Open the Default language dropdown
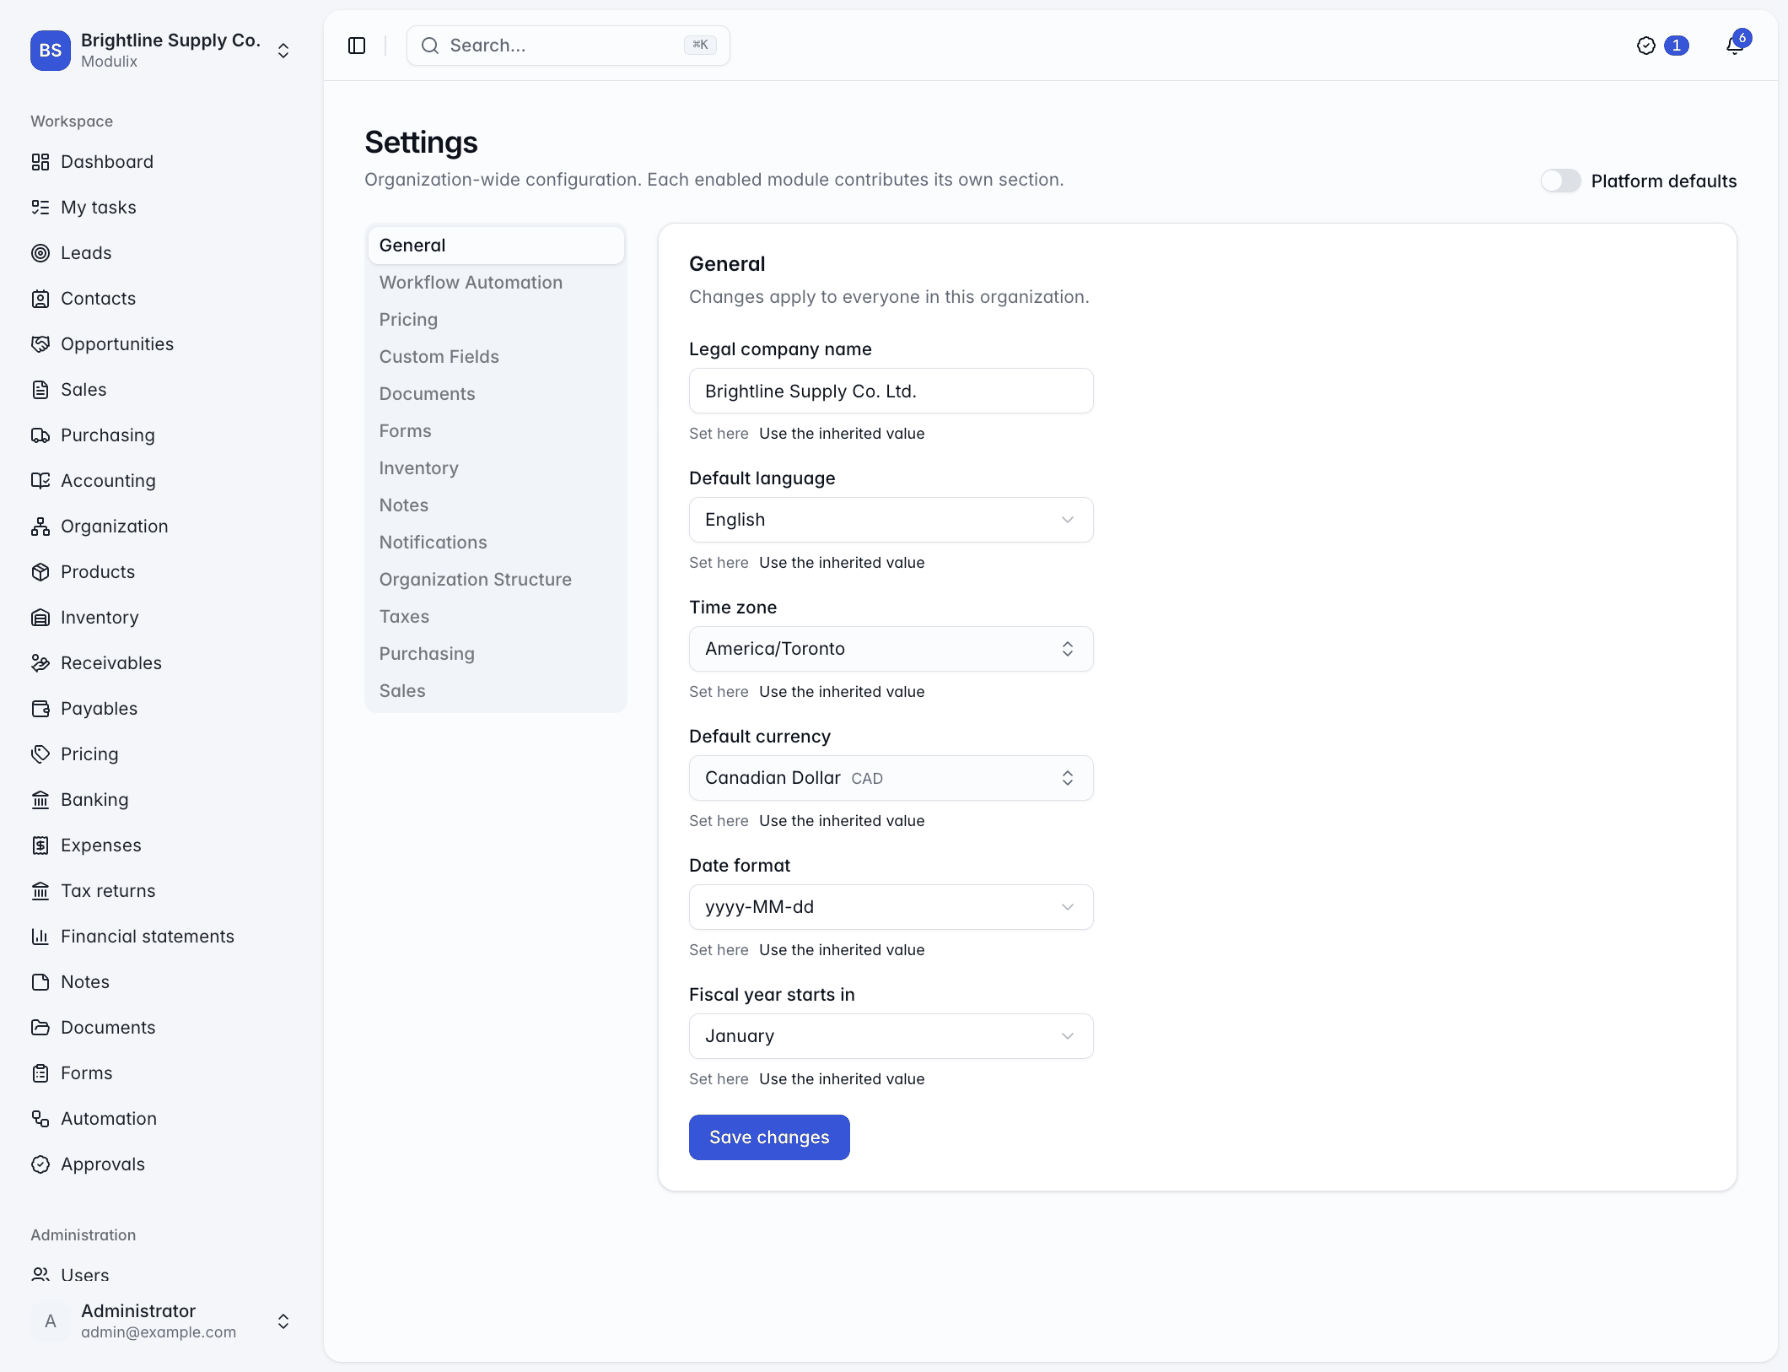 (891, 520)
